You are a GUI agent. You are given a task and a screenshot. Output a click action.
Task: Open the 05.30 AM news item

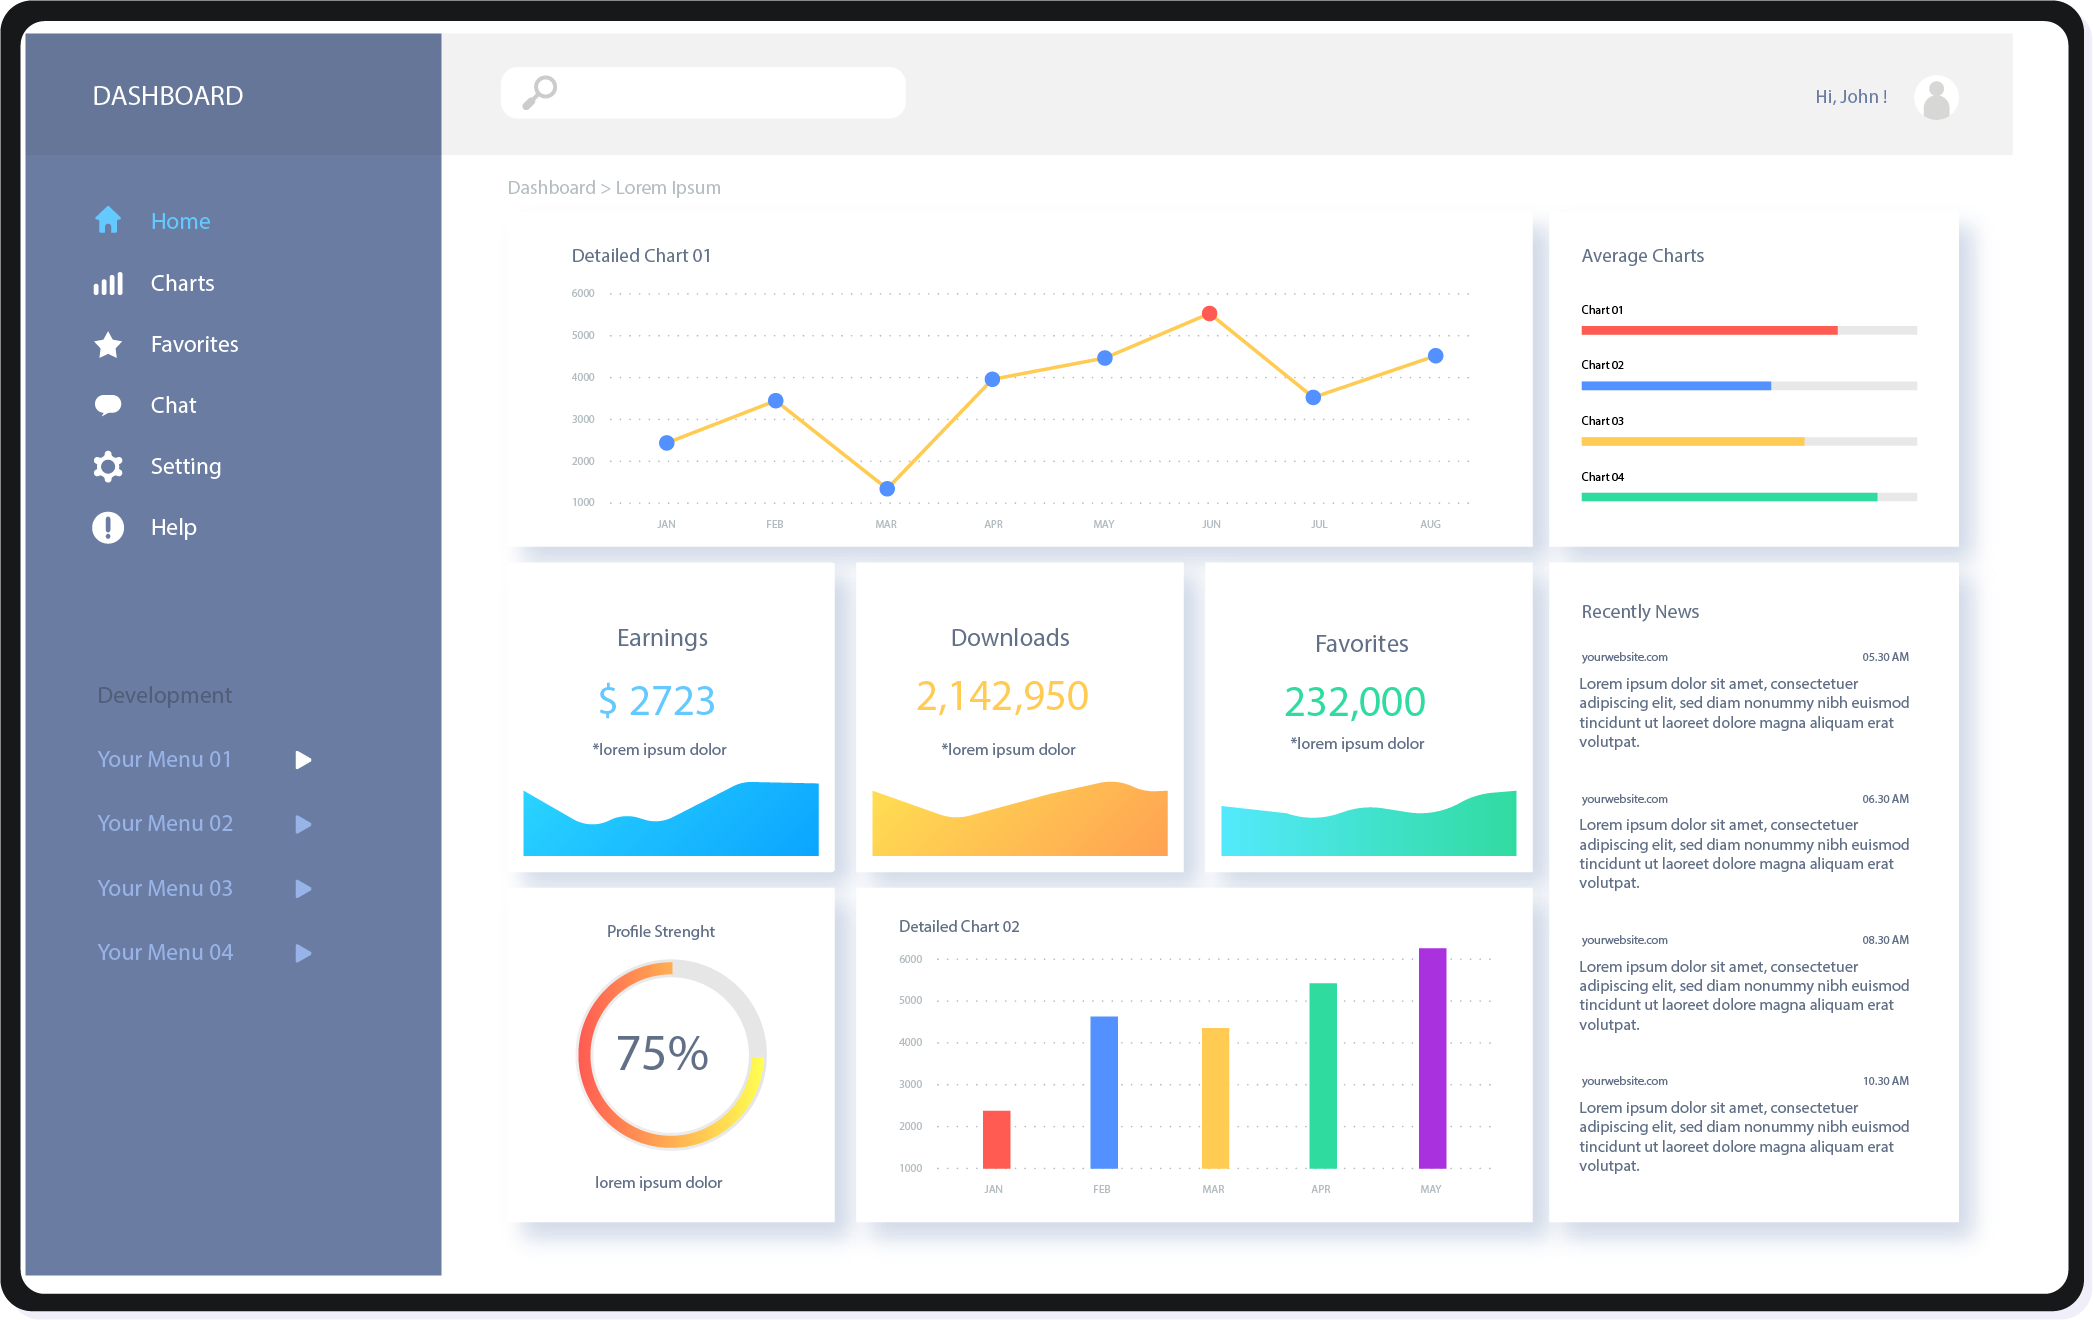1745,700
